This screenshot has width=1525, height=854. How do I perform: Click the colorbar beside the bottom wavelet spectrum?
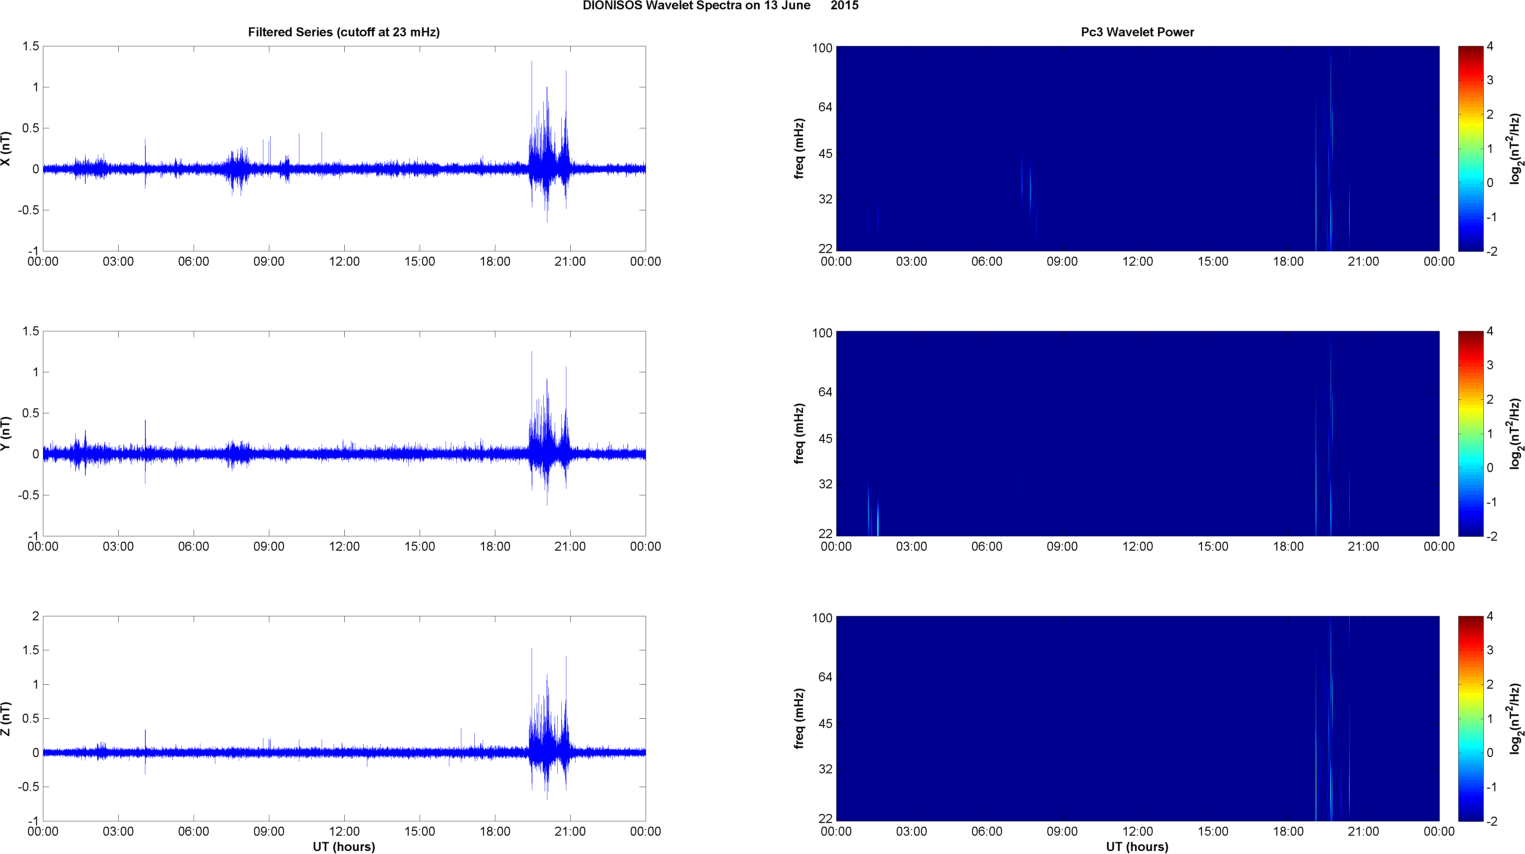(x=1470, y=719)
